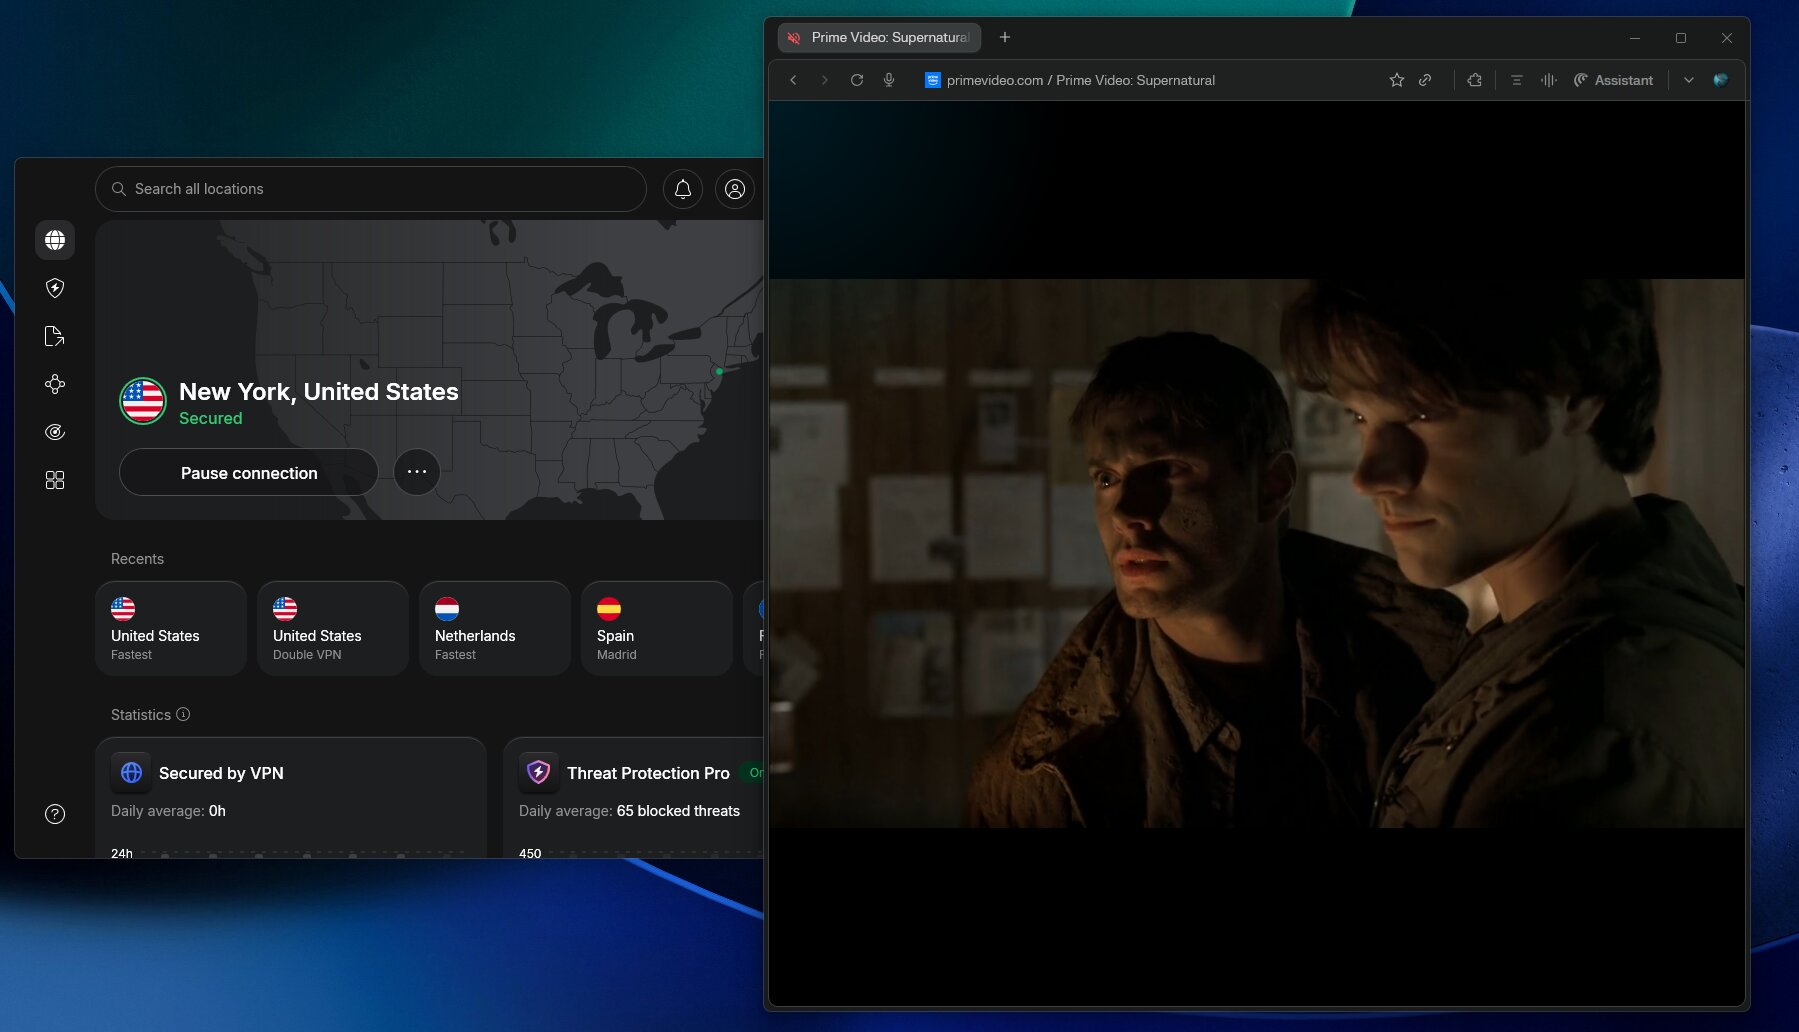Image resolution: width=1799 pixels, height=1032 pixels.
Task: Open the reader list icon in browser toolbar
Action: (1517, 80)
